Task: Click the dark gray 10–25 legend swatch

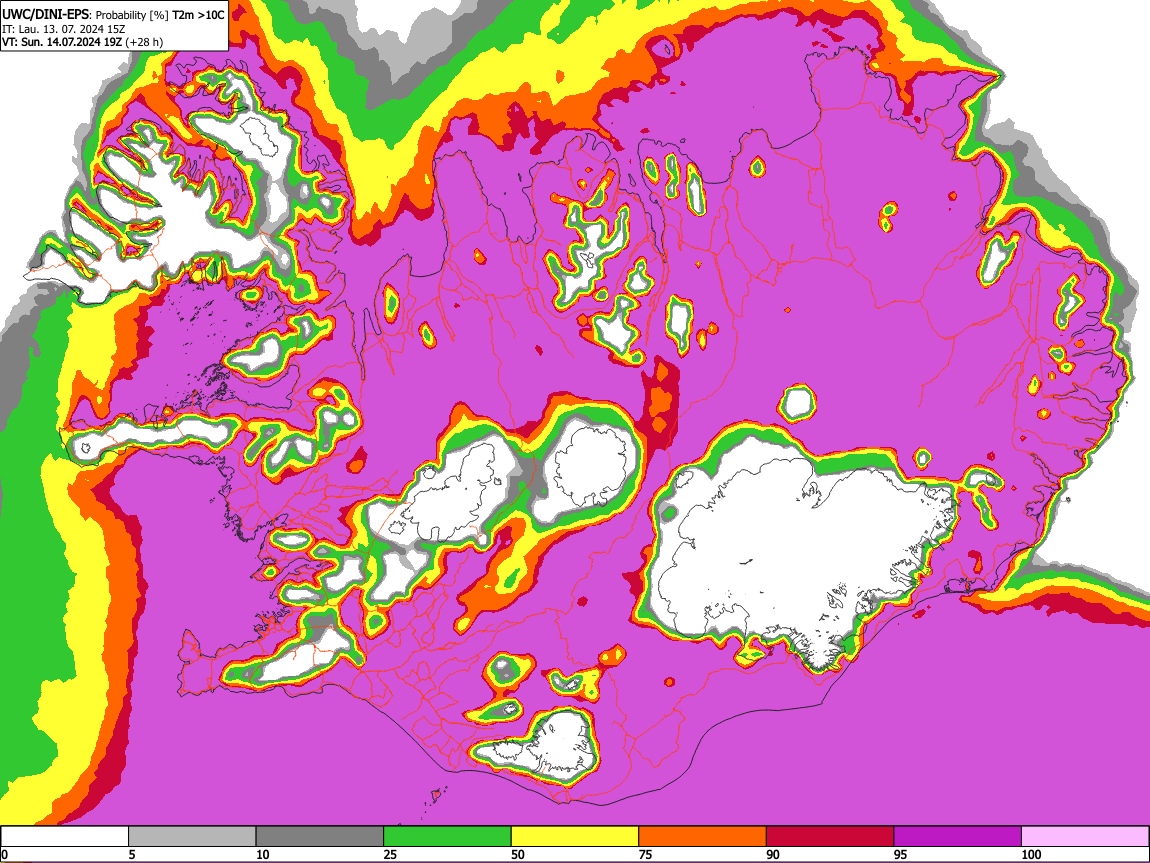Action: pos(320,837)
